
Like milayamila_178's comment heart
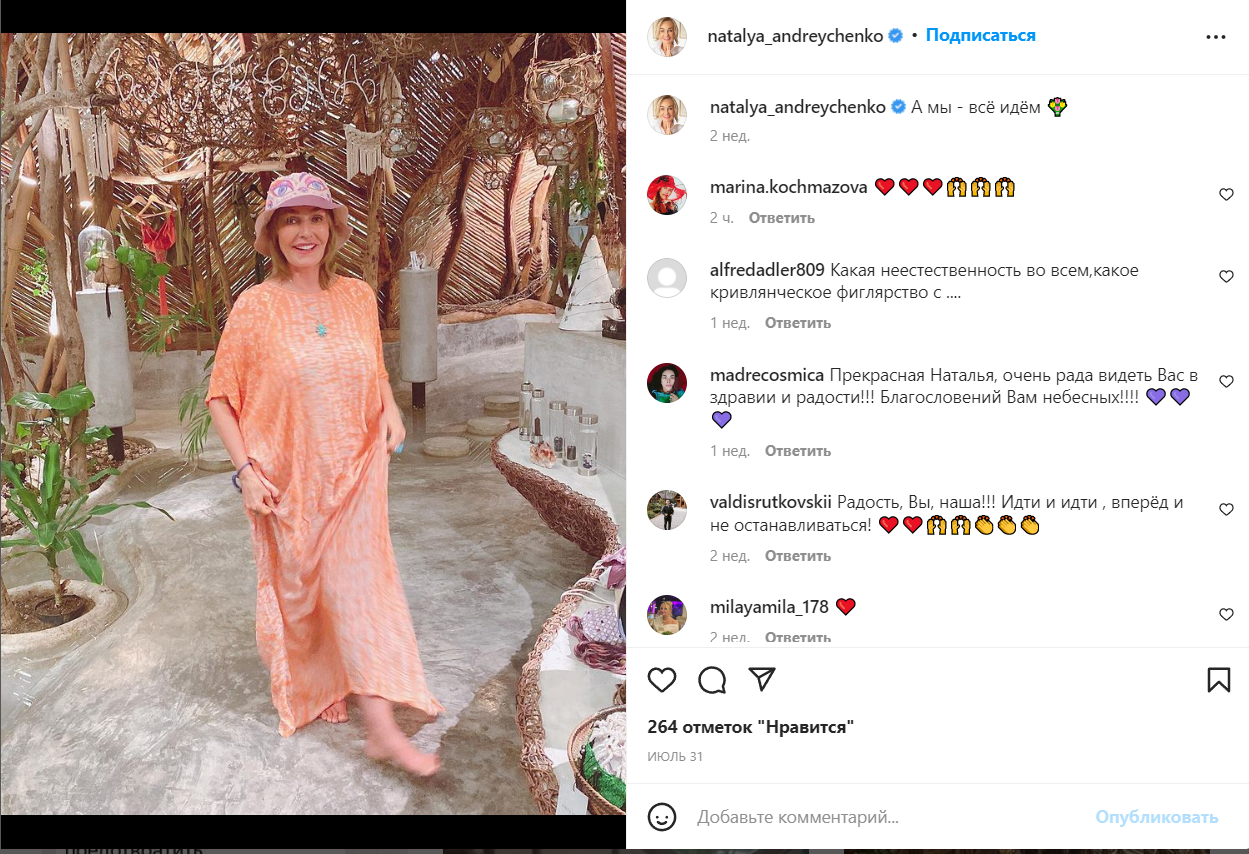[1226, 614]
